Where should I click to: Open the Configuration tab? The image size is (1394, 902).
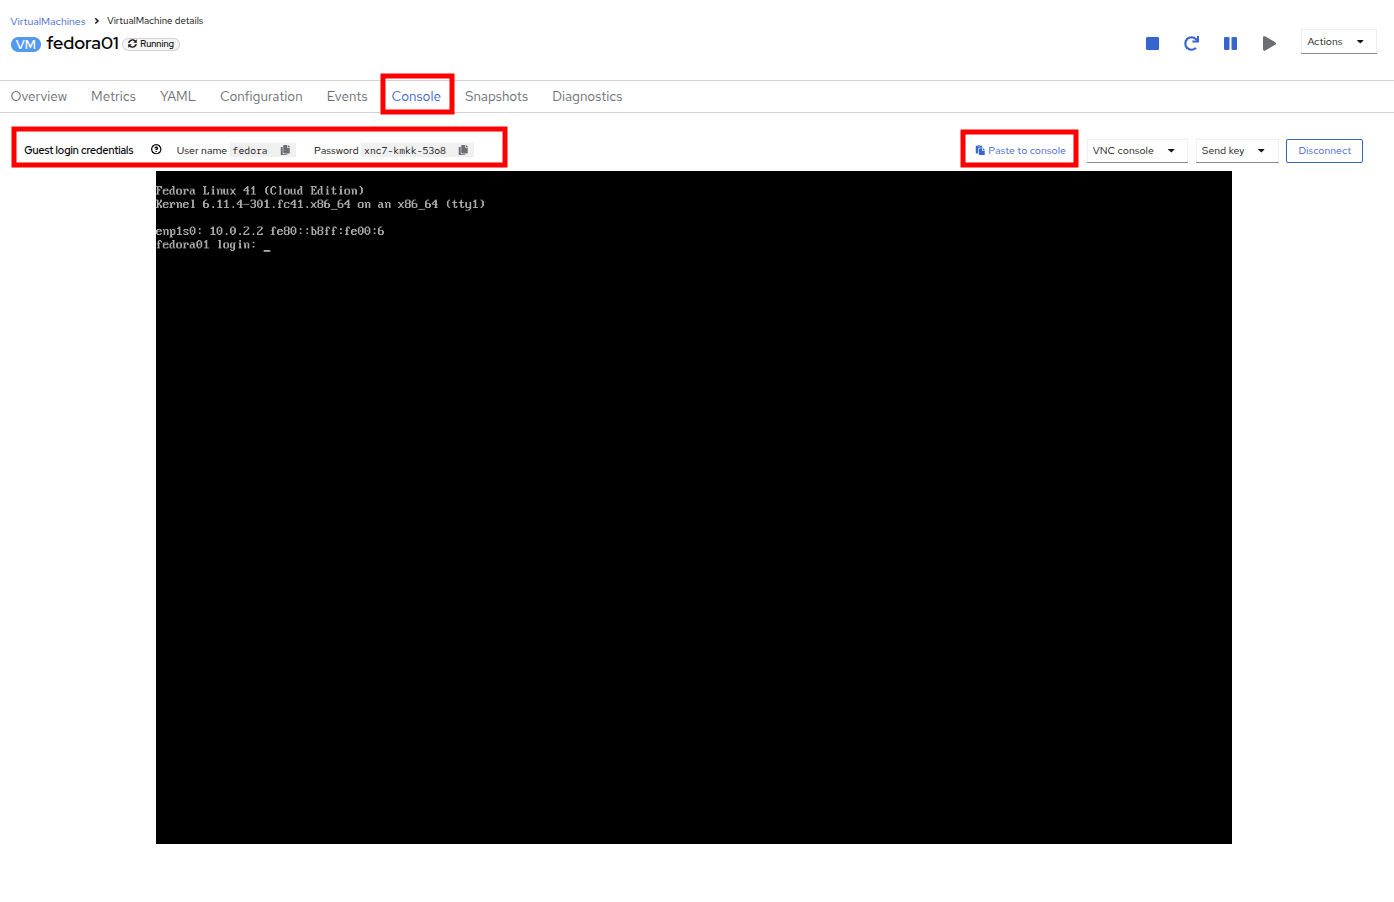click(261, 97)
